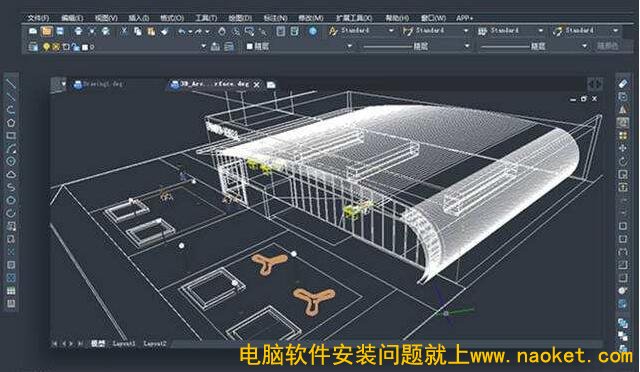Click the last layout tab navigation arrow

(x=80, y=344)
